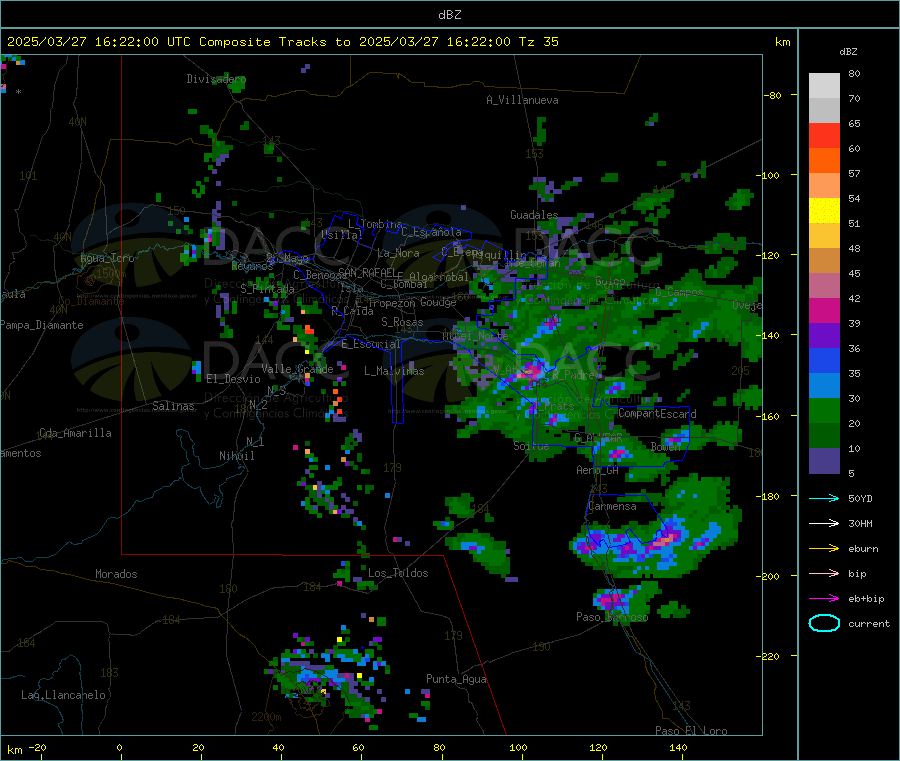Click the 'dBZ' title at window top
Image resolution: width=900 pixels, height=761 pixels.
pos(449,15)
